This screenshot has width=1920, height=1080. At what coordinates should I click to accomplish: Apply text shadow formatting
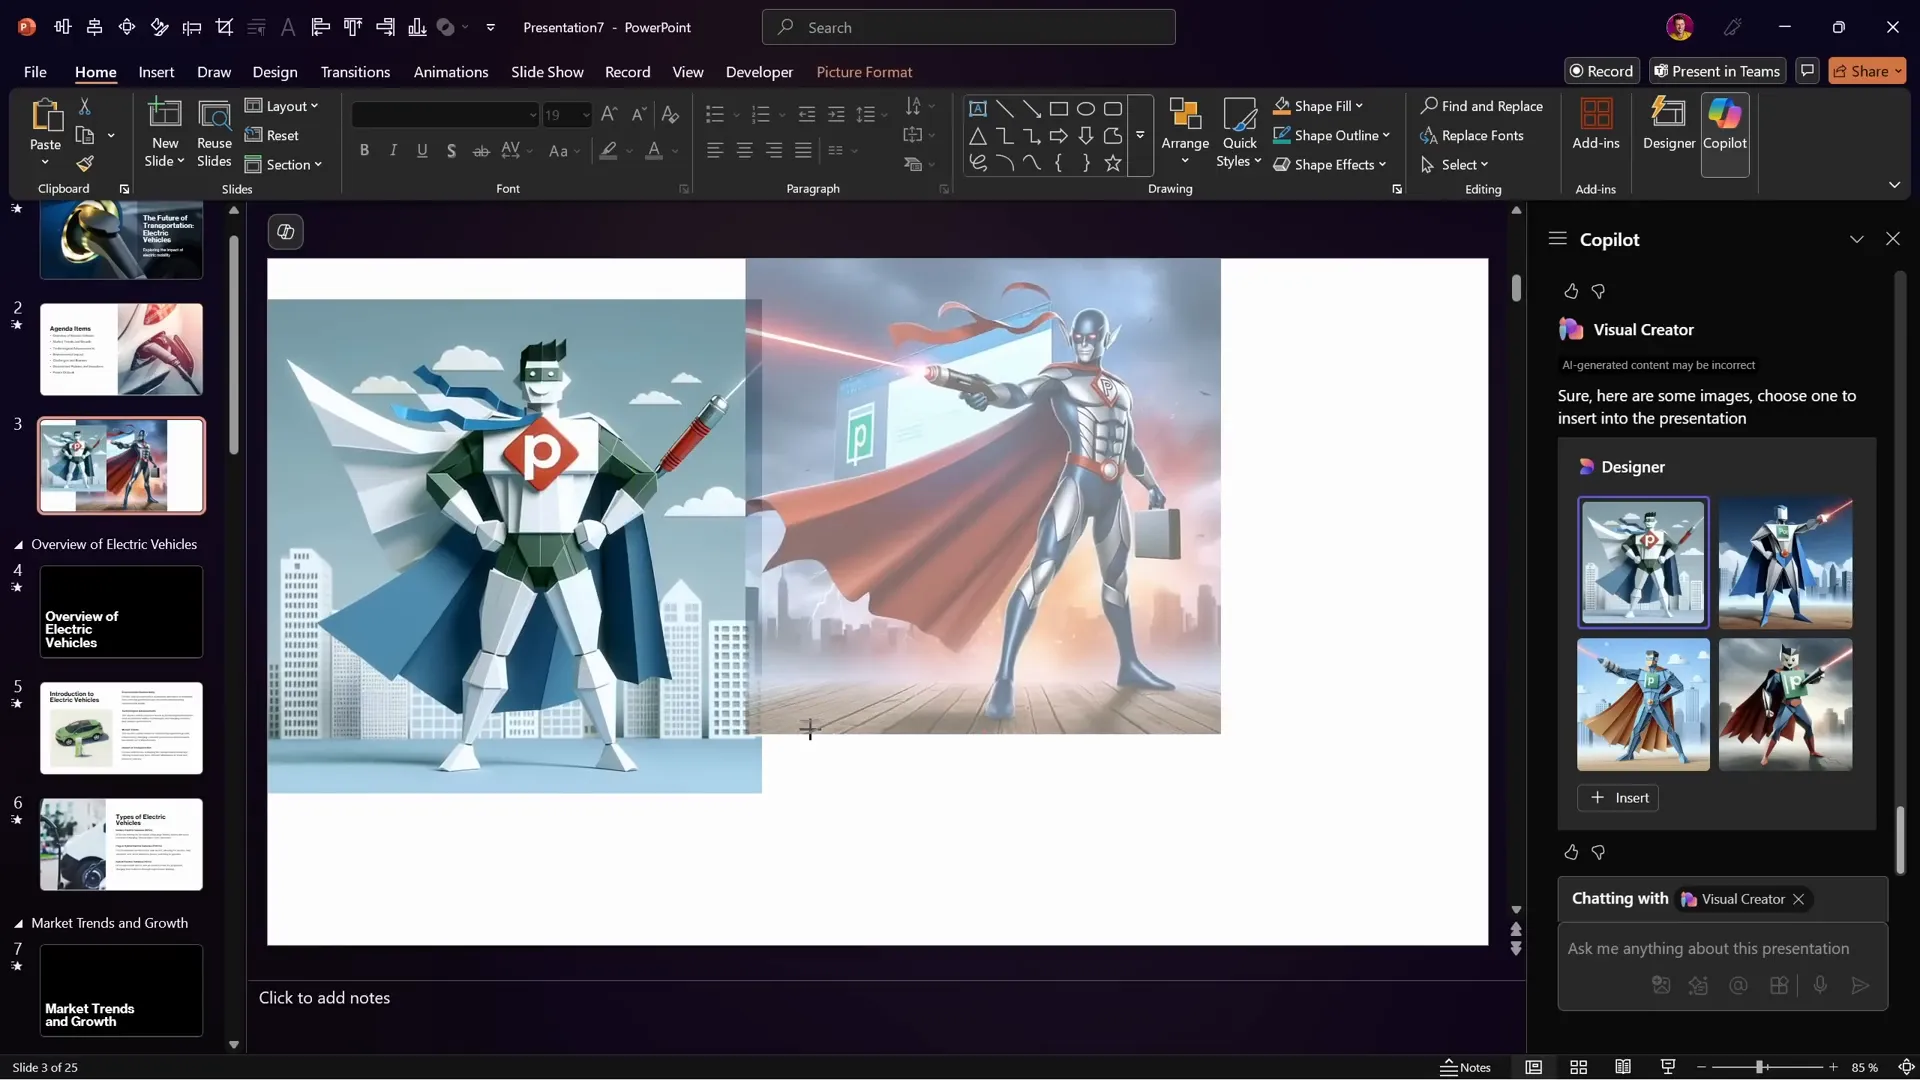(452, 151)
